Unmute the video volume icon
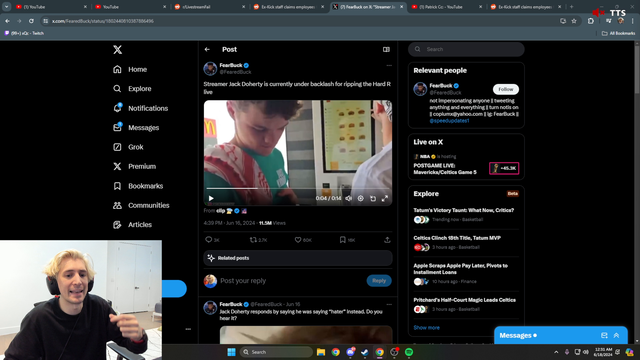 click(349, 198)
